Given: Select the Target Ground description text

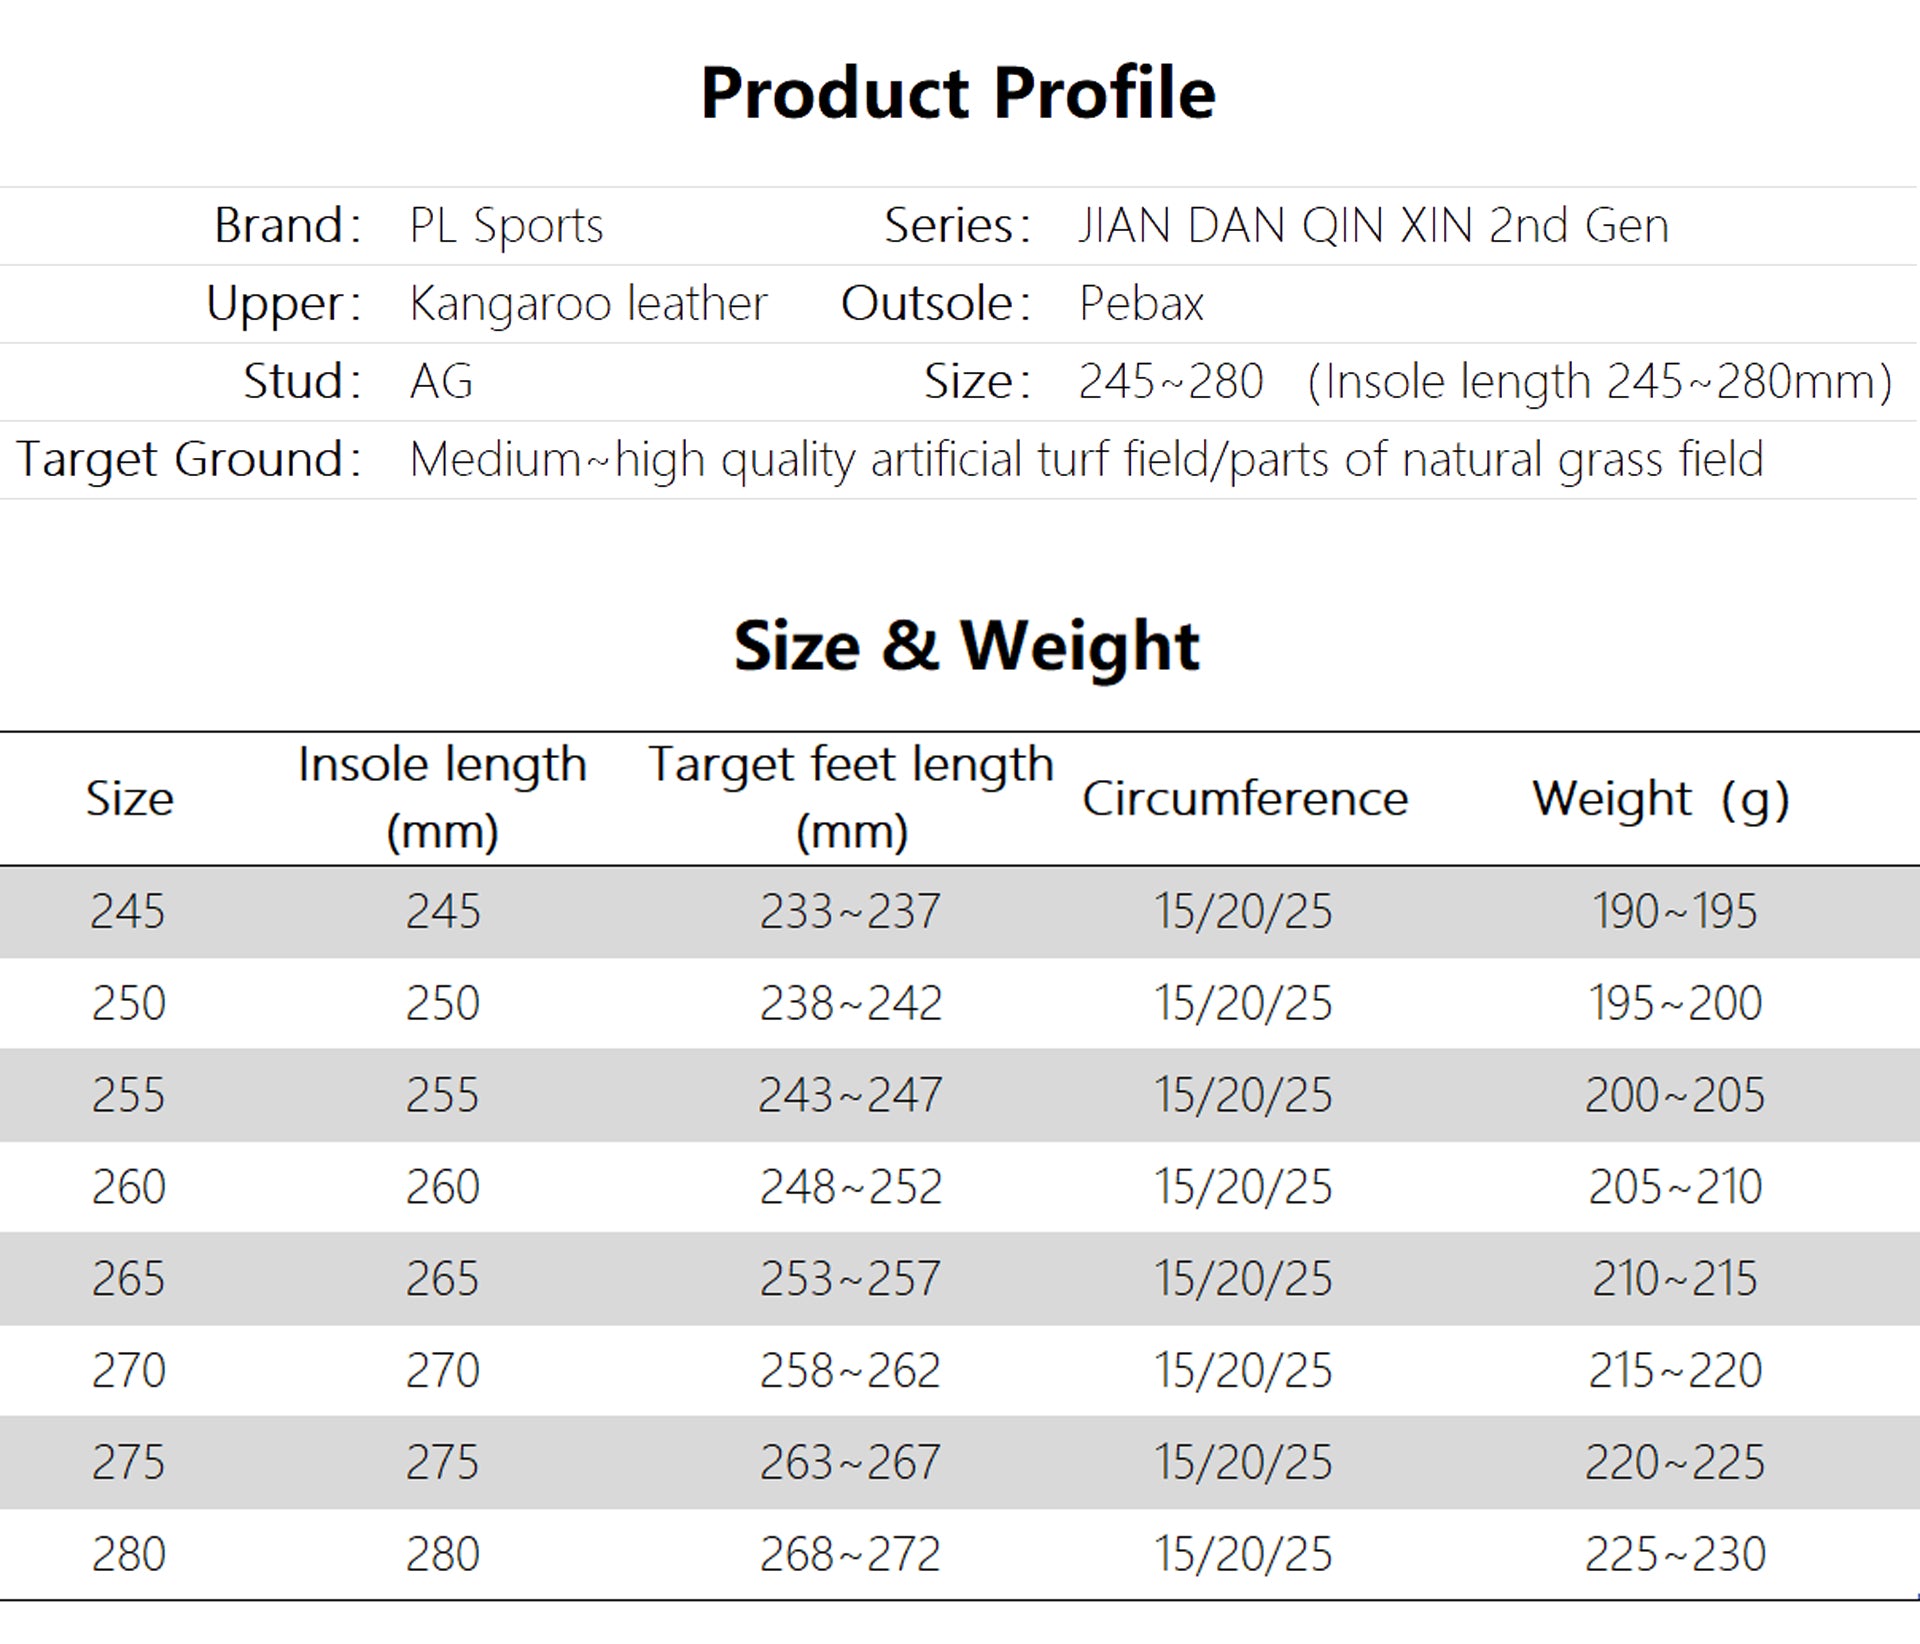Looking at the screenshot, I should [x=1086, y=460].
